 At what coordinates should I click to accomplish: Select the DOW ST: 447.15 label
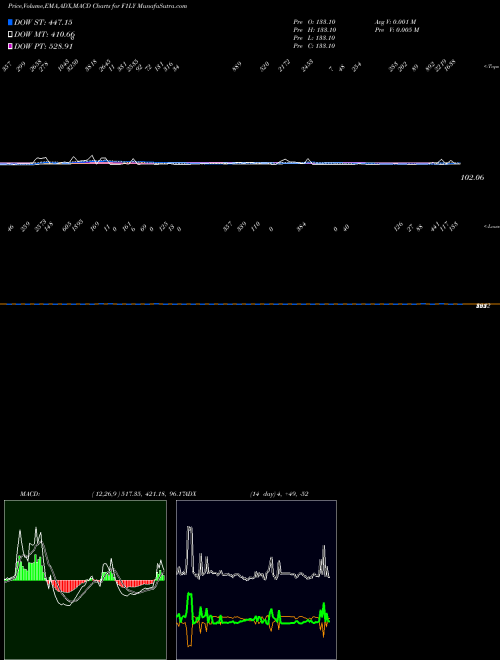(43, 22)
